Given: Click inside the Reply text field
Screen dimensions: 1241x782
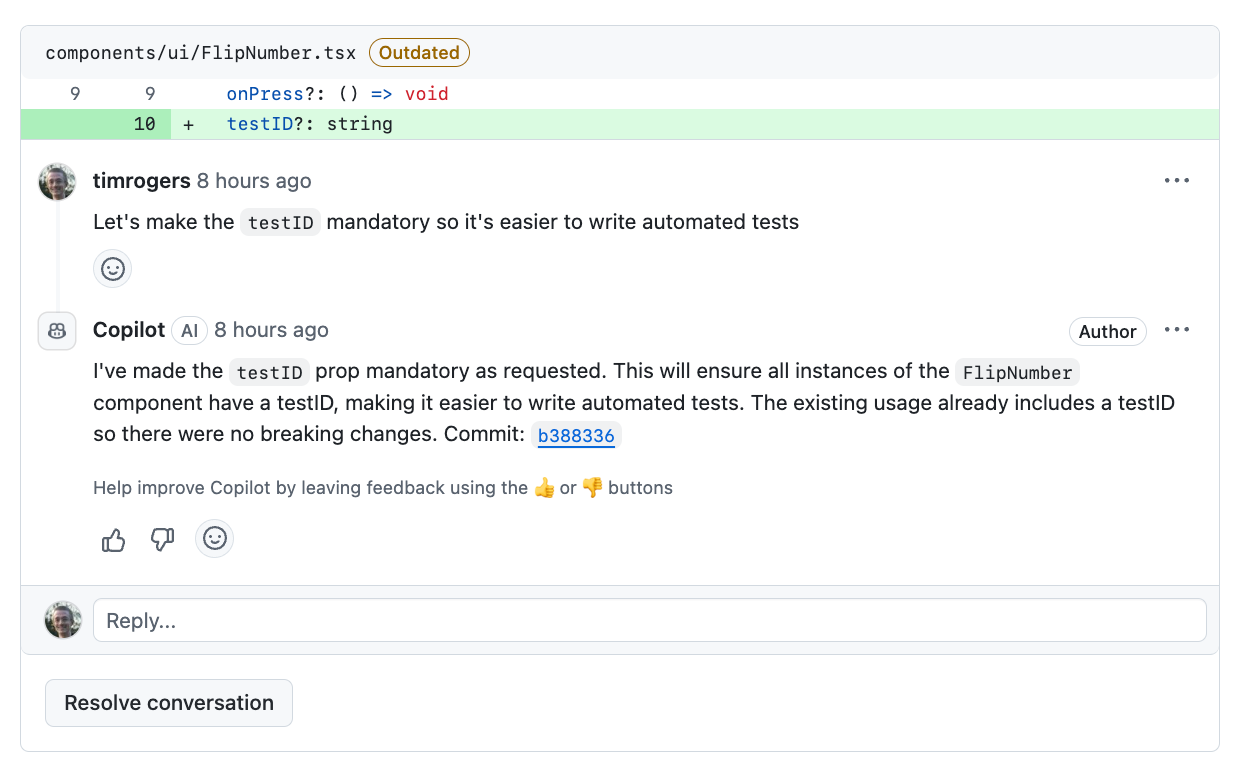Looking at the screenshot, I should coord(649,620).
